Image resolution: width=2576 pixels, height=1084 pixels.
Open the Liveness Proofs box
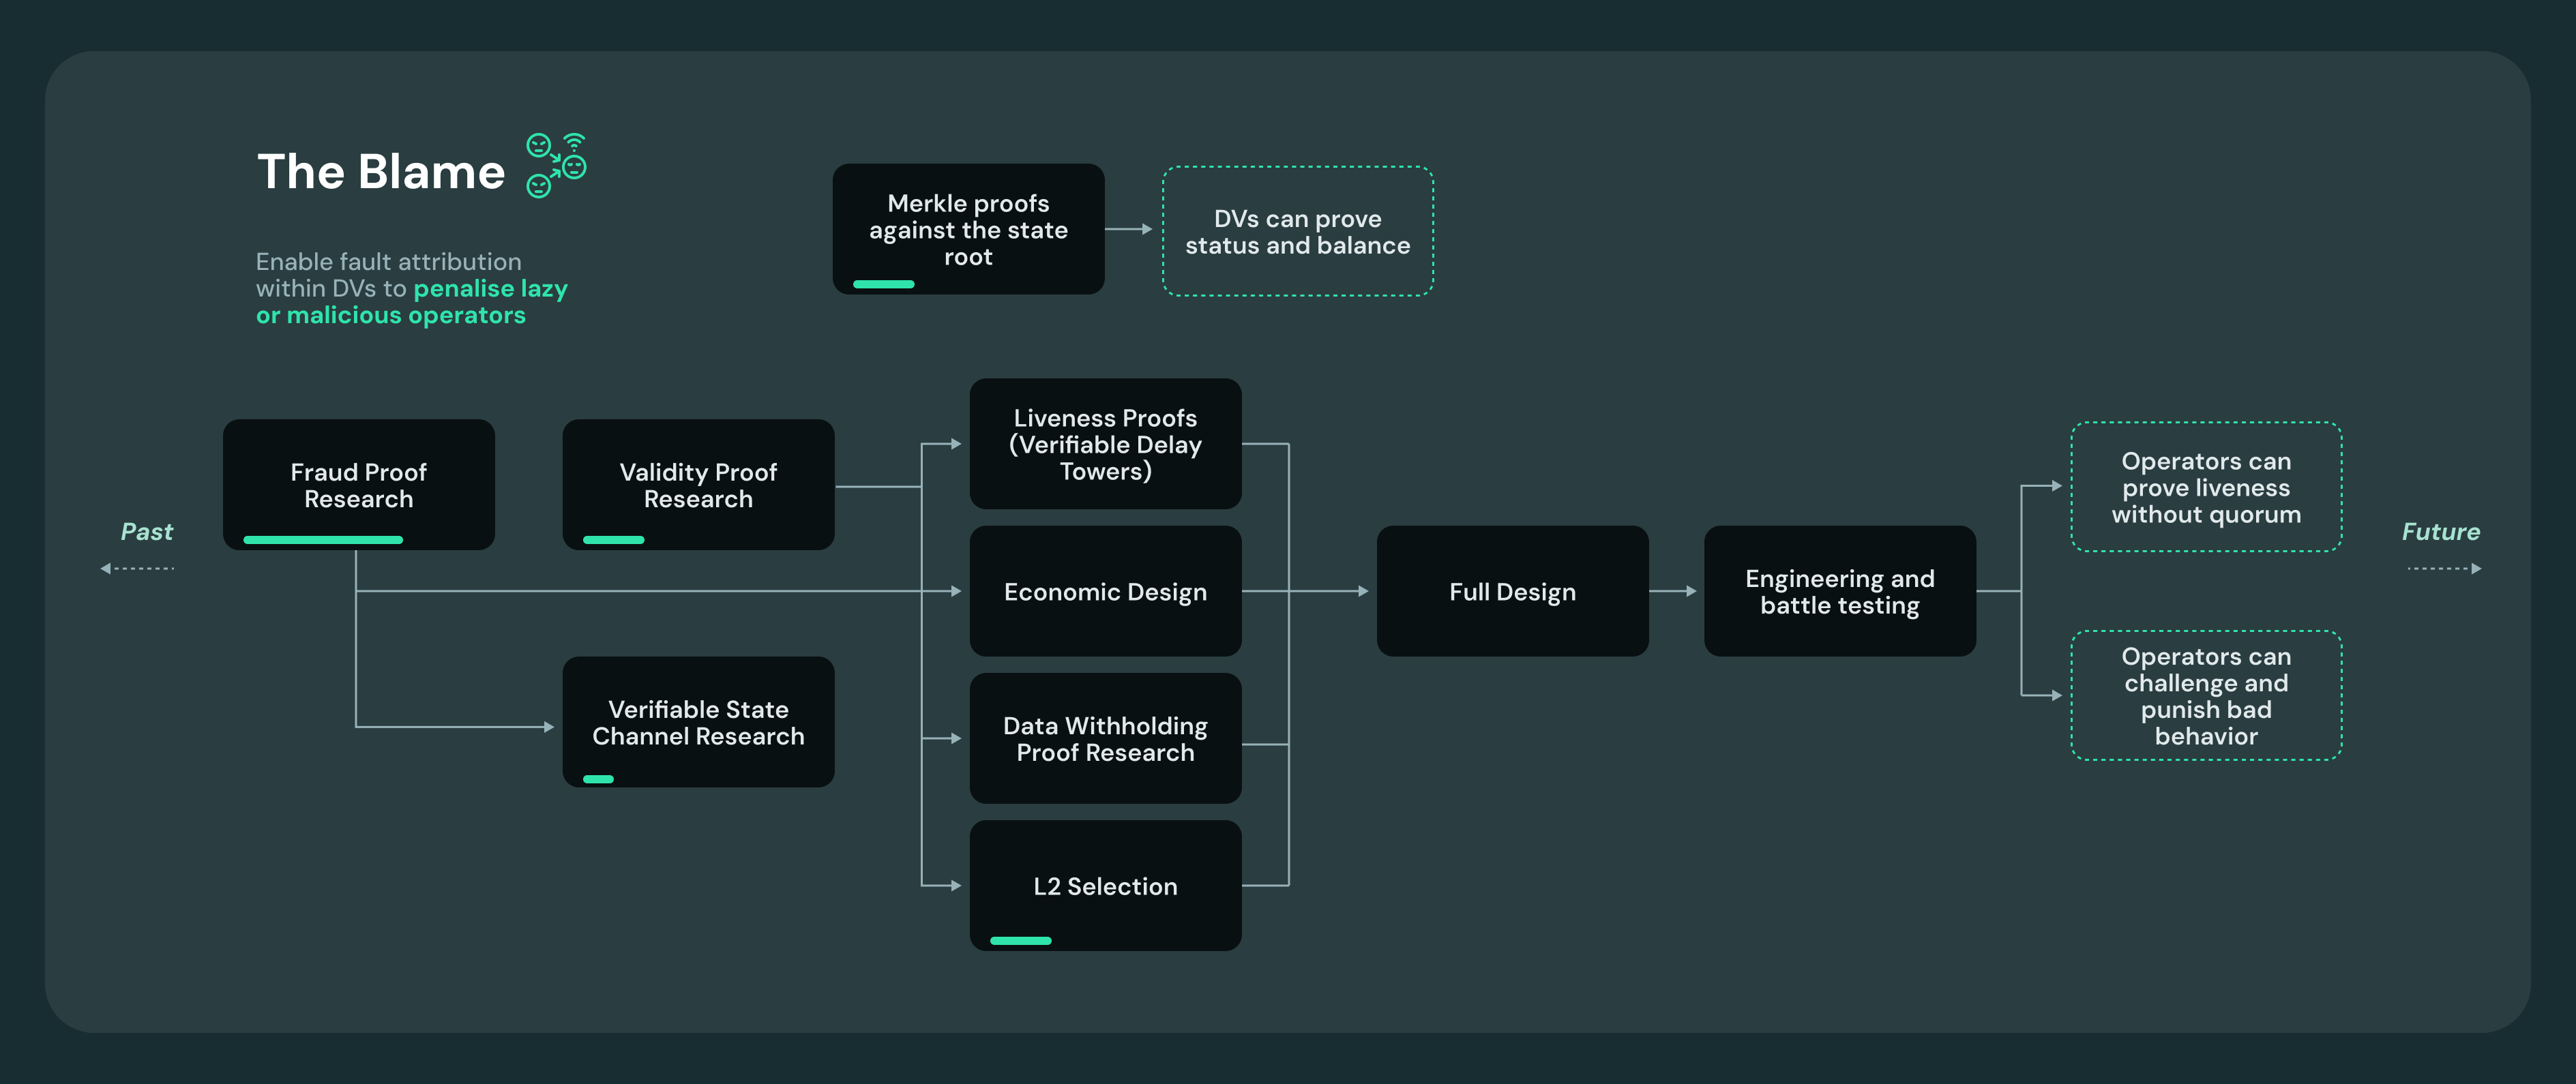point(1105,443)
